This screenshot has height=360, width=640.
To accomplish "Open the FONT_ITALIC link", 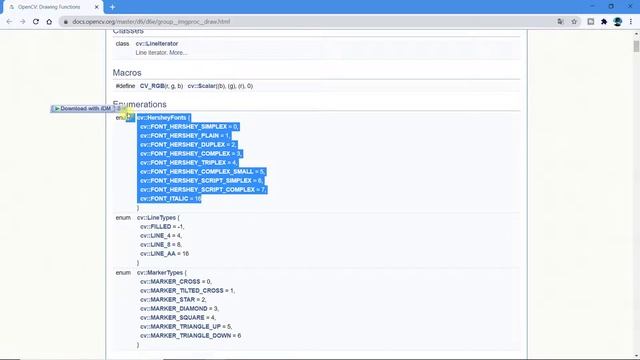I will pyautogui.click(x=164, y=199).
